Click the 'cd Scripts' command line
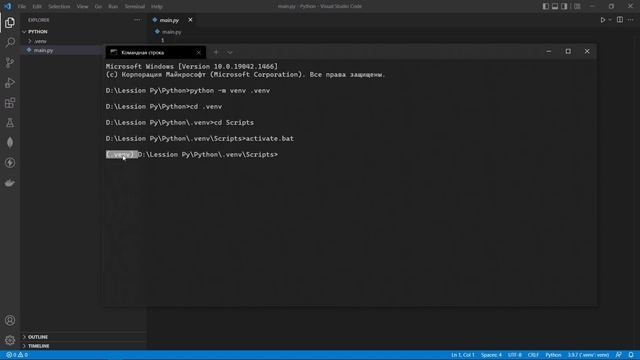Image resolution: width=640 pixels, height=360 pixels. [x=180, y=122]
